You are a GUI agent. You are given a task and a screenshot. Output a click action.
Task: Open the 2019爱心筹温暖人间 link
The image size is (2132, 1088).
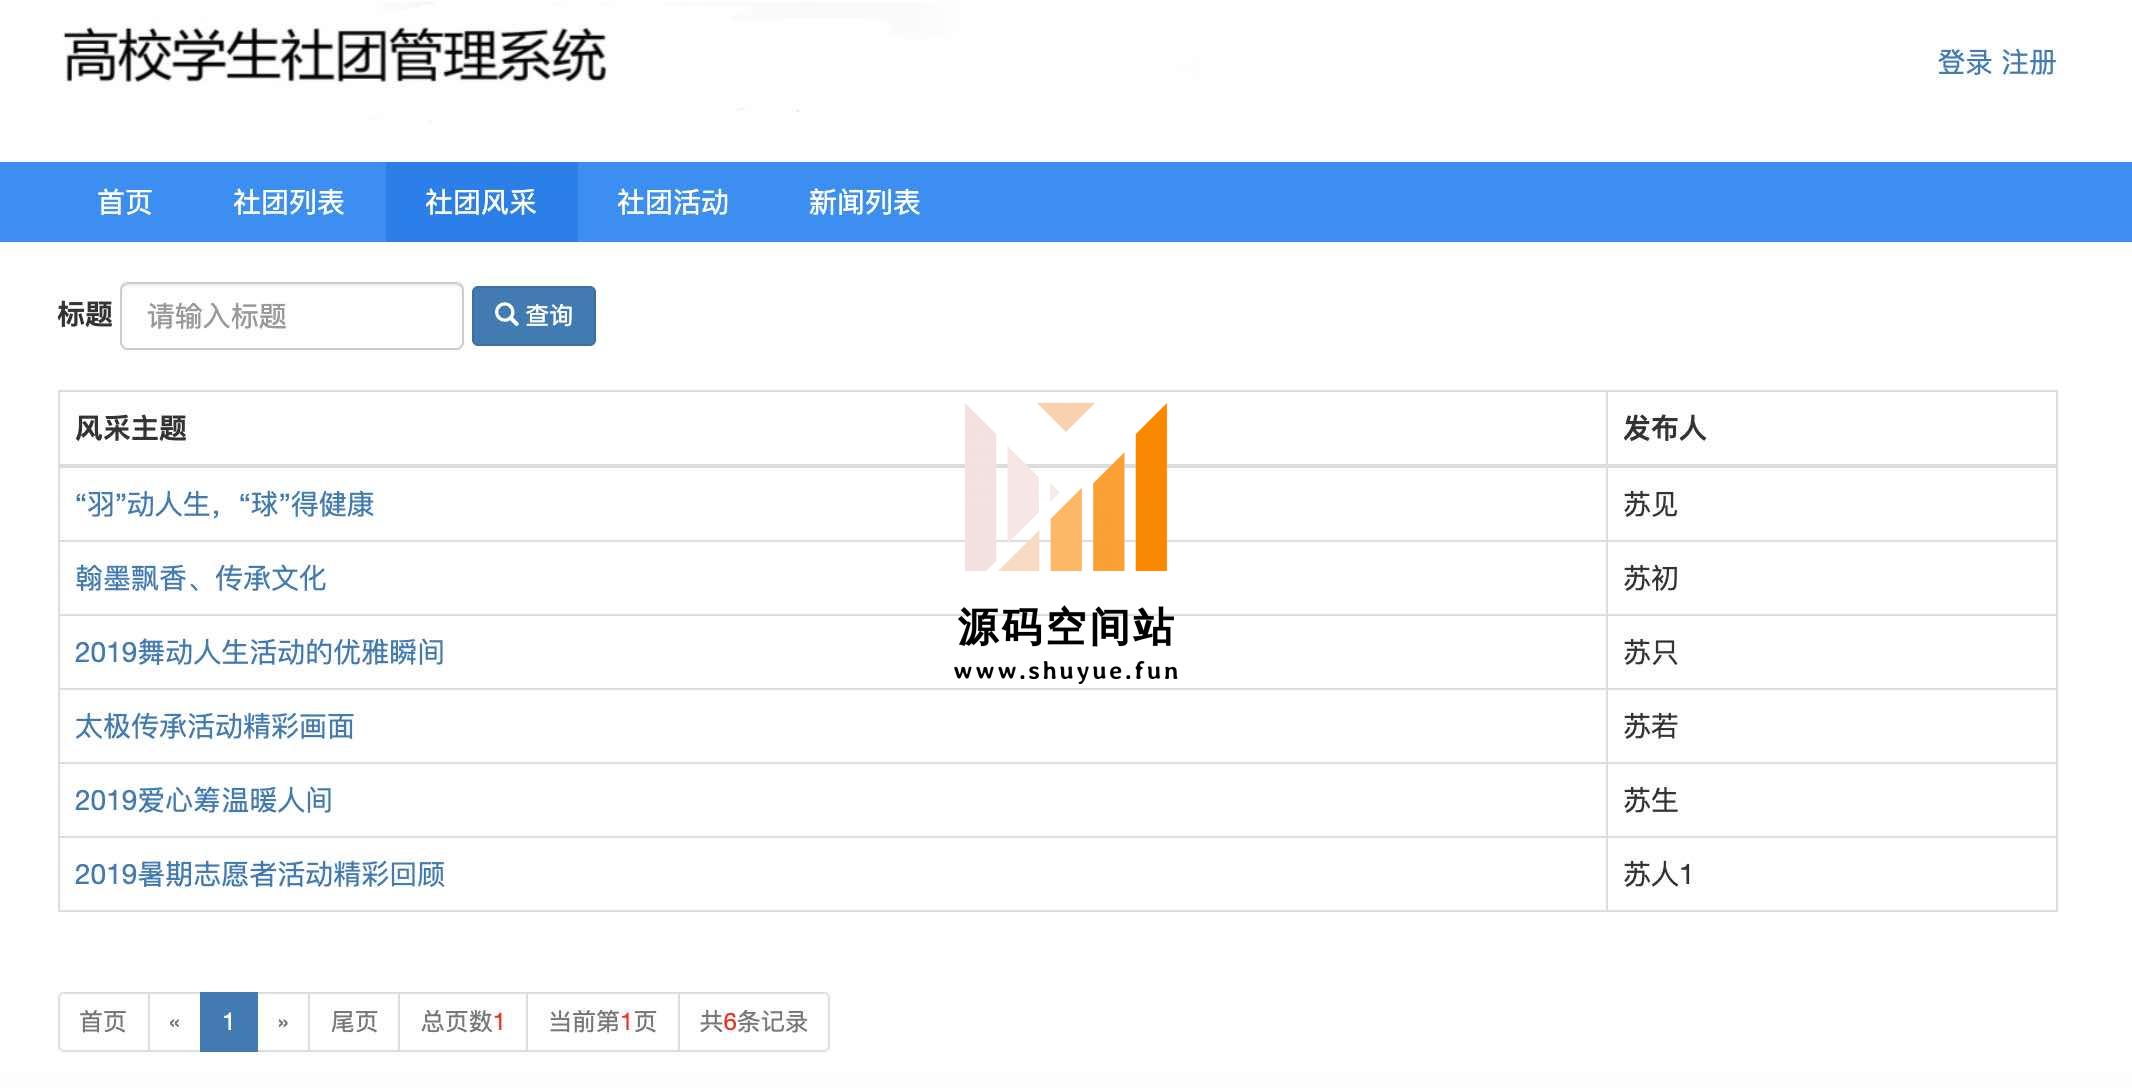(x=204, y=800)
